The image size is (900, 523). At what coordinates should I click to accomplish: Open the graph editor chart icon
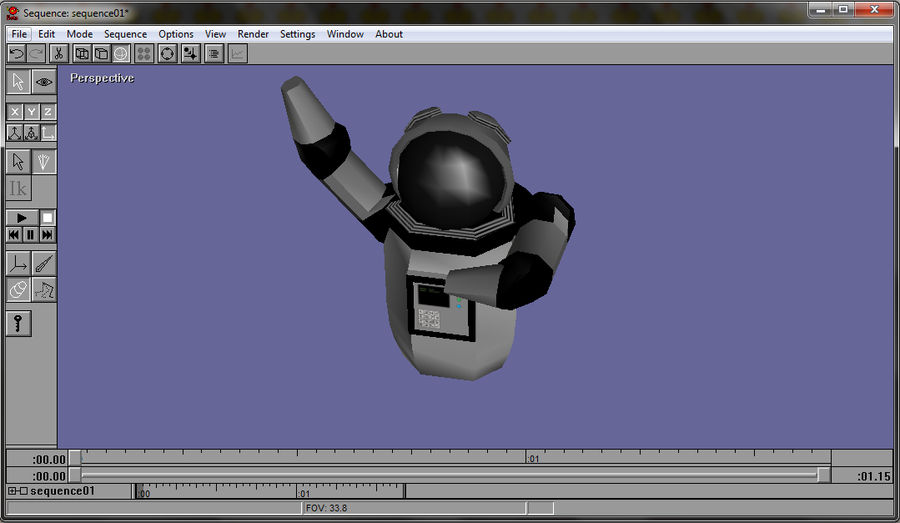(x=237, y=54)
